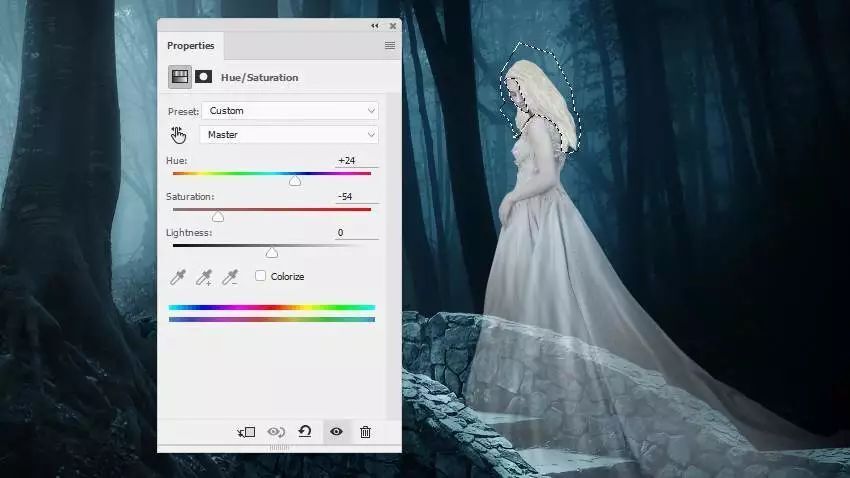Click the Lightness slider handle
Screen dimensions: 850x478
coord(272,253)
